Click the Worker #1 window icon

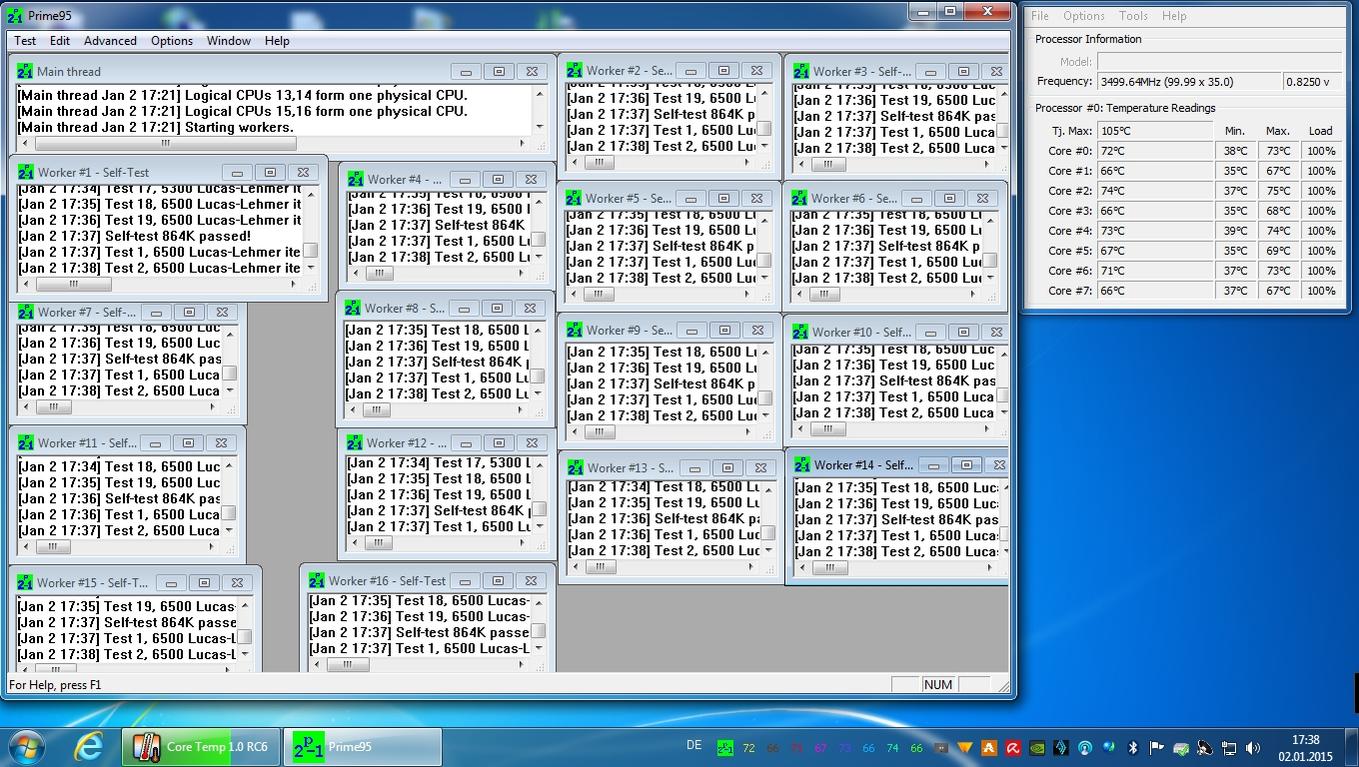pos(26,172)
